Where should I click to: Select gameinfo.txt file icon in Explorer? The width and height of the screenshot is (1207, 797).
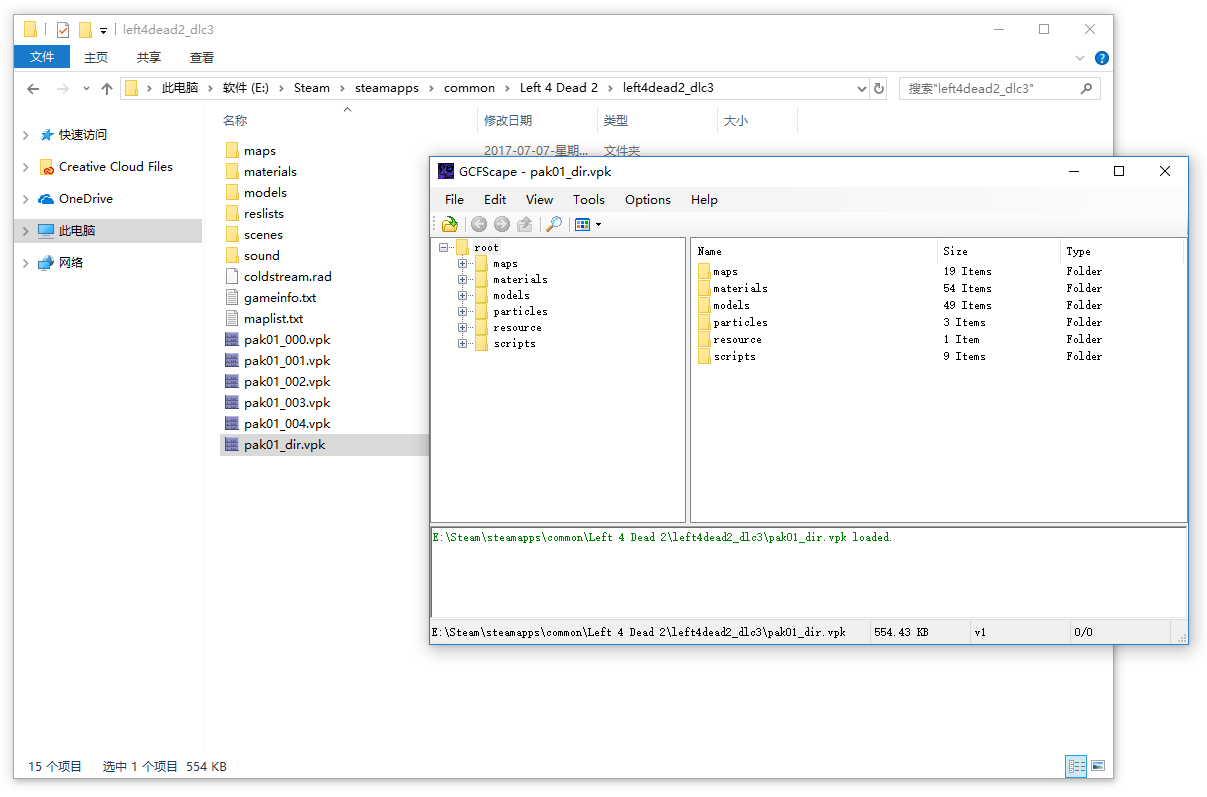pyautogui.click(x=232, y=298)
